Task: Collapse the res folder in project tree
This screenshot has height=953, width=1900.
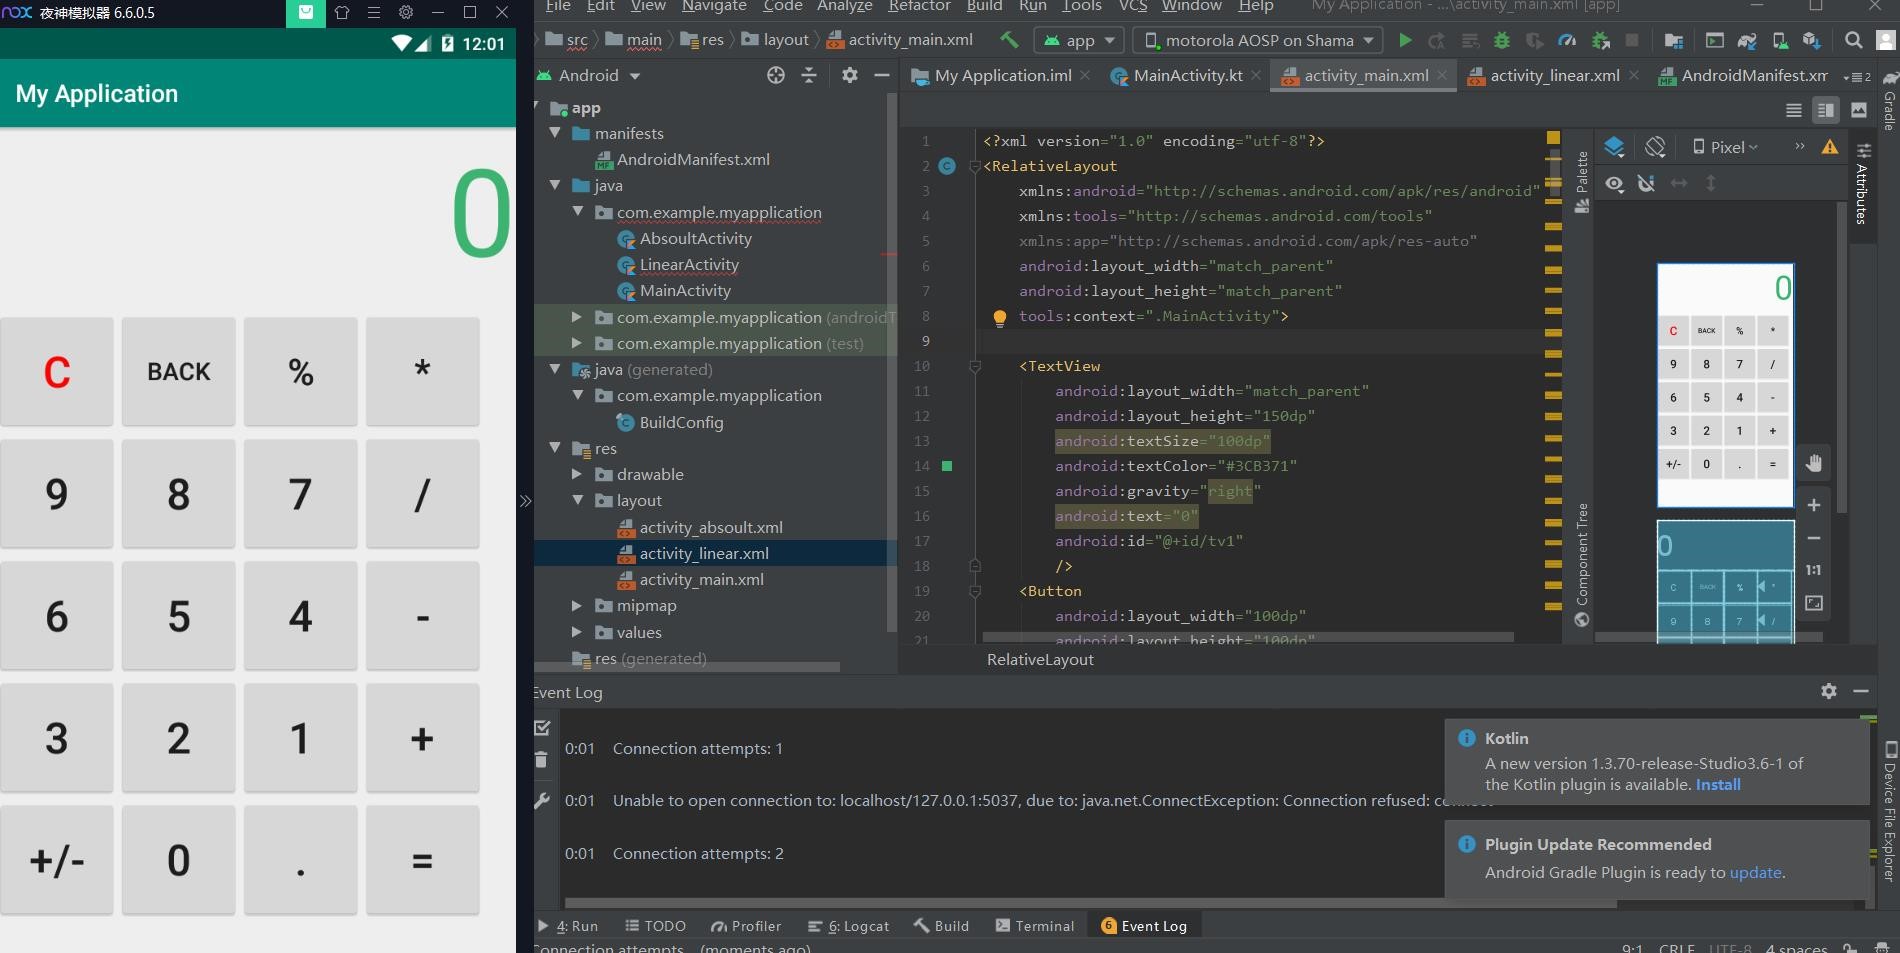Action: (555, 448)
